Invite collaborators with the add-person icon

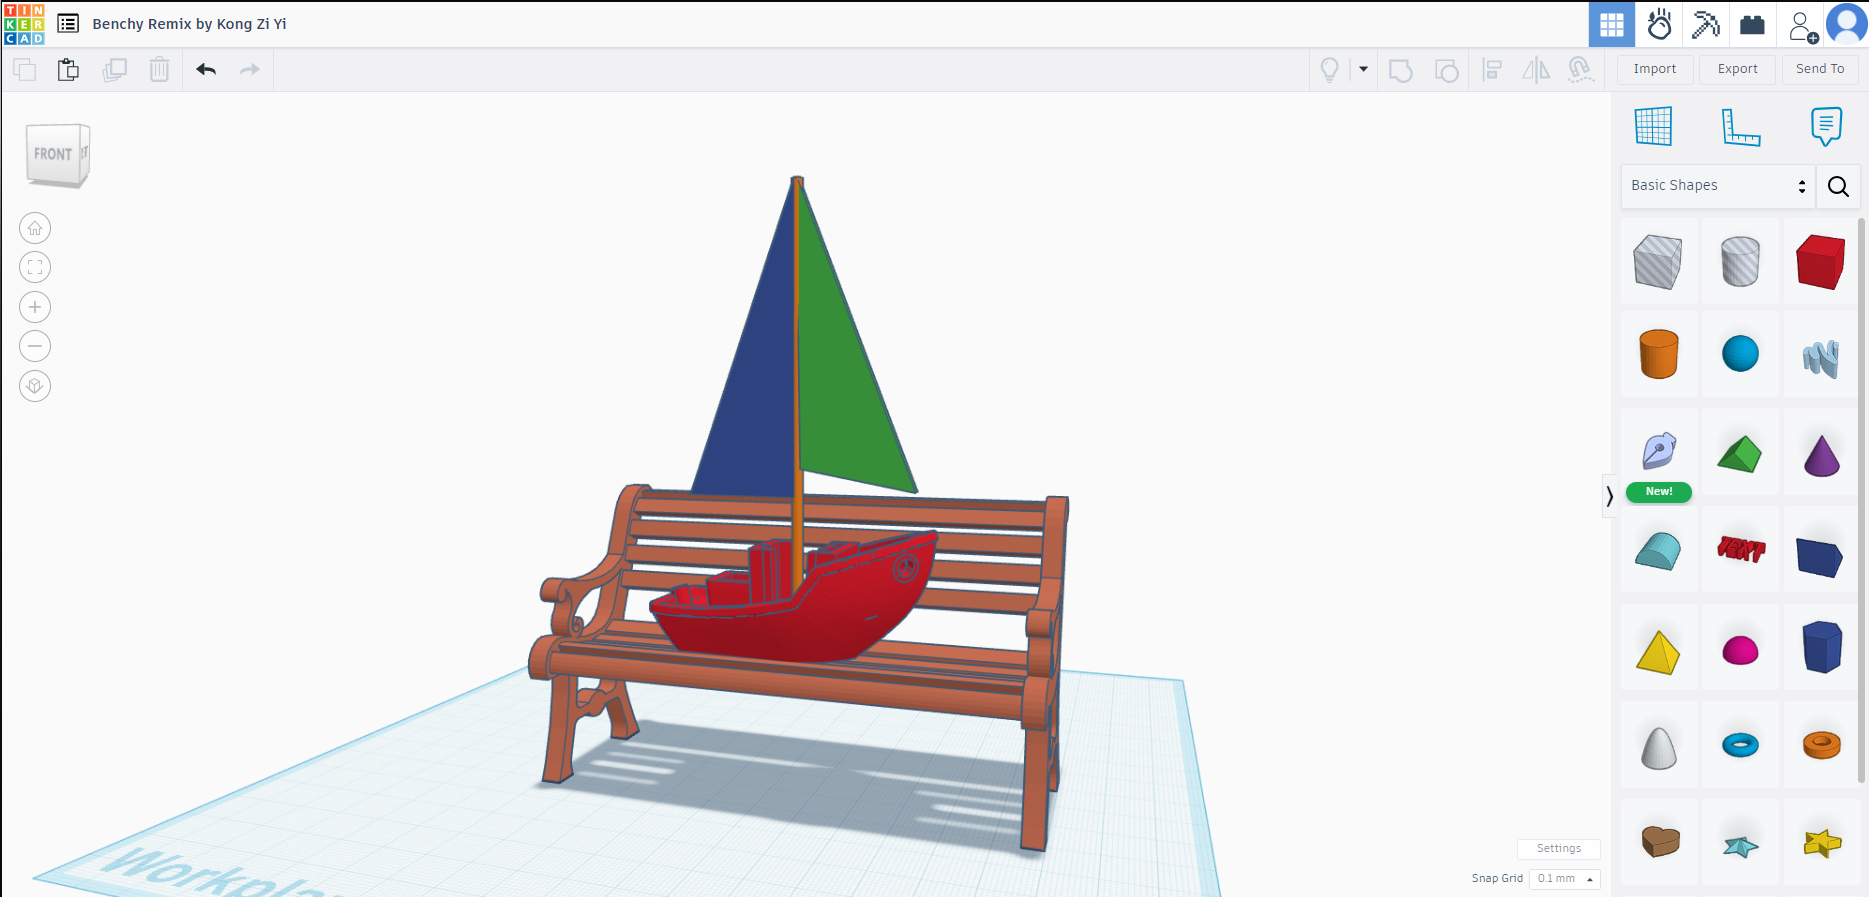tap(1802, 25)
